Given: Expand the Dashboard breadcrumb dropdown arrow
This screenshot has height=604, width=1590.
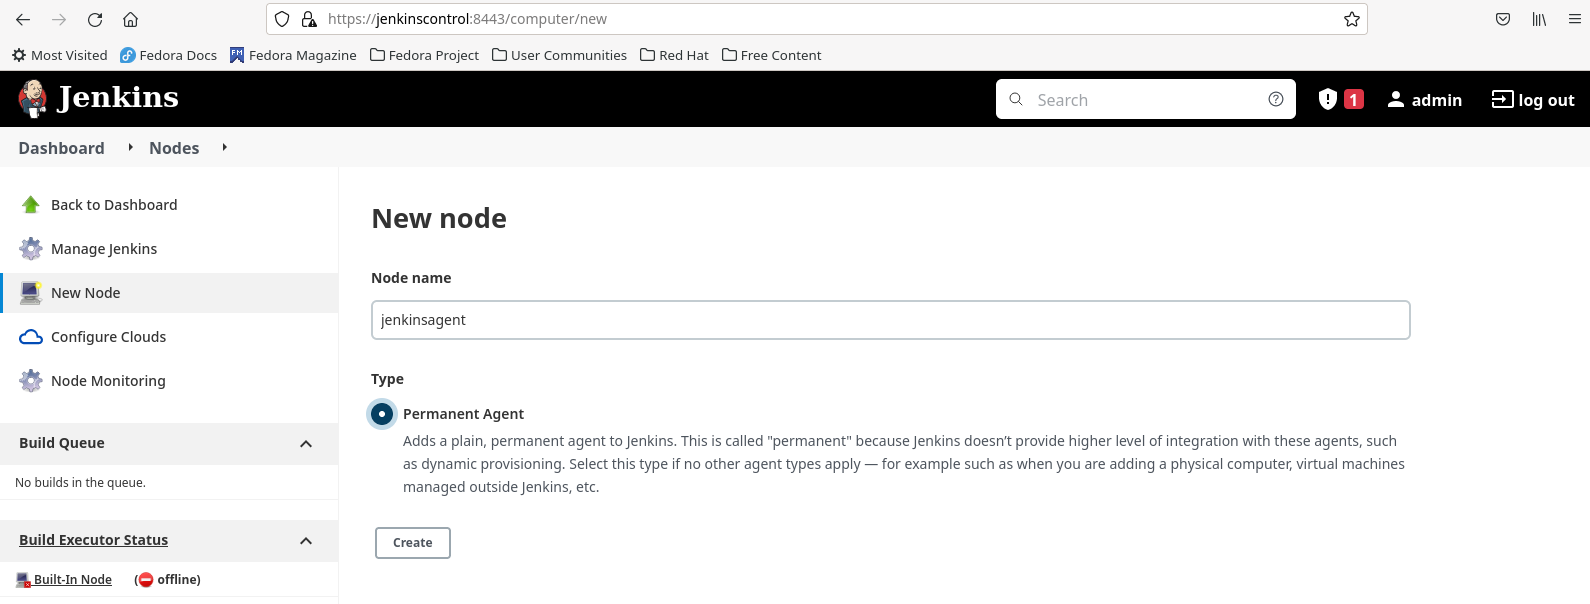Looking at the screenshot, I should (130, 147).
